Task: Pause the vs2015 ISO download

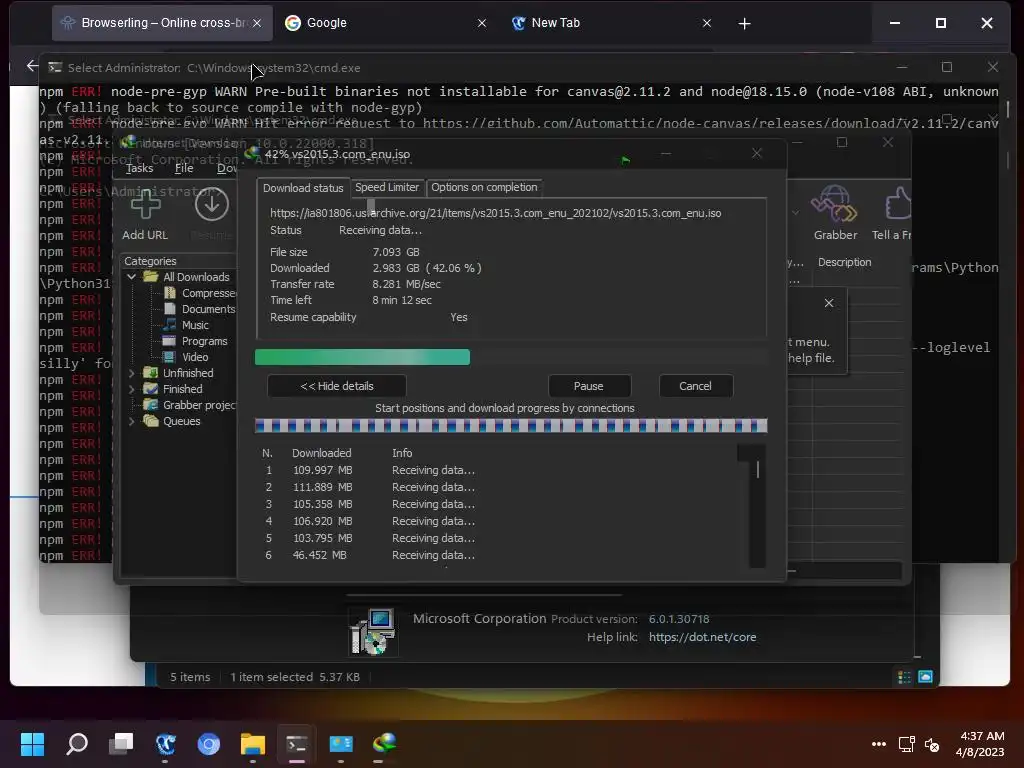Action: pyautogui.click(x=588, y=386)
